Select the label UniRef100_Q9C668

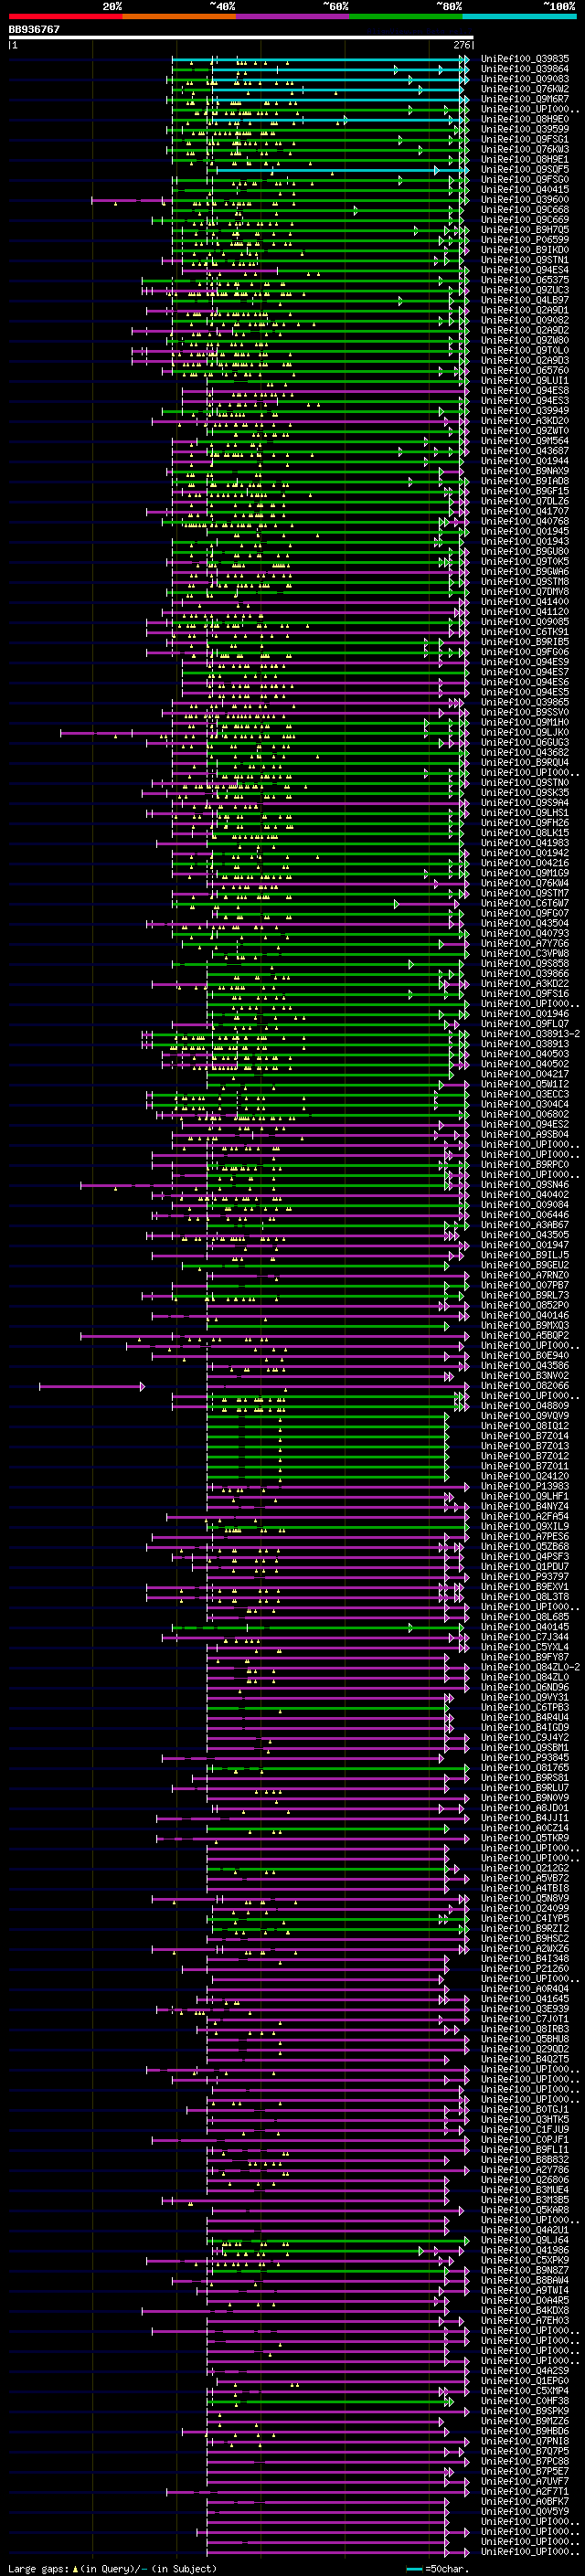pos(525,209)
